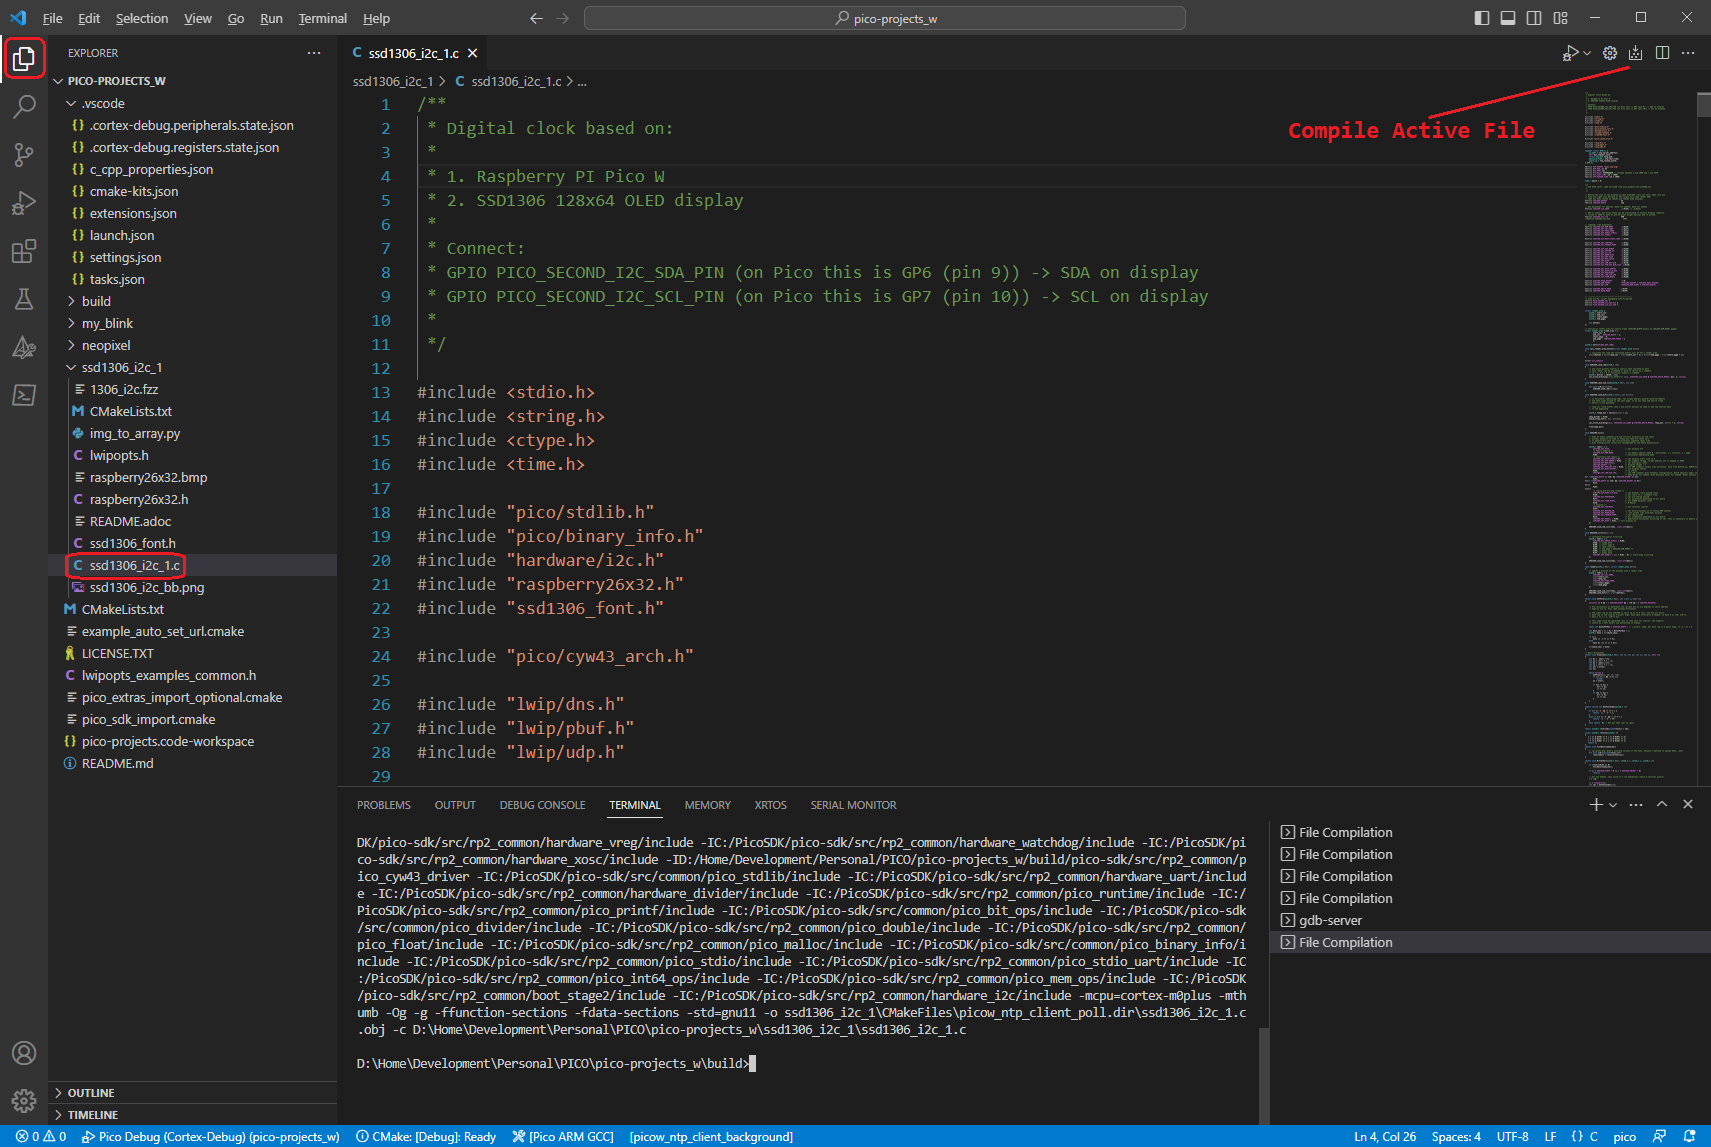This screenshot has height=1147, width=1711.
Task: Open the Accounts menu
Action: (24, 1053)
